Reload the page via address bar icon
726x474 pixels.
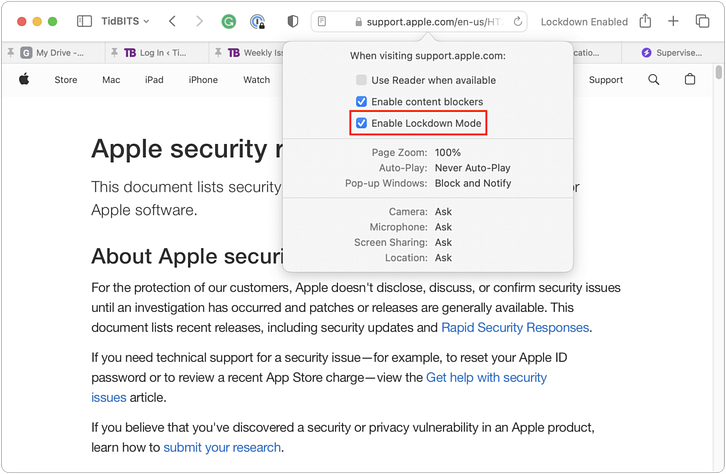(518, 21)
